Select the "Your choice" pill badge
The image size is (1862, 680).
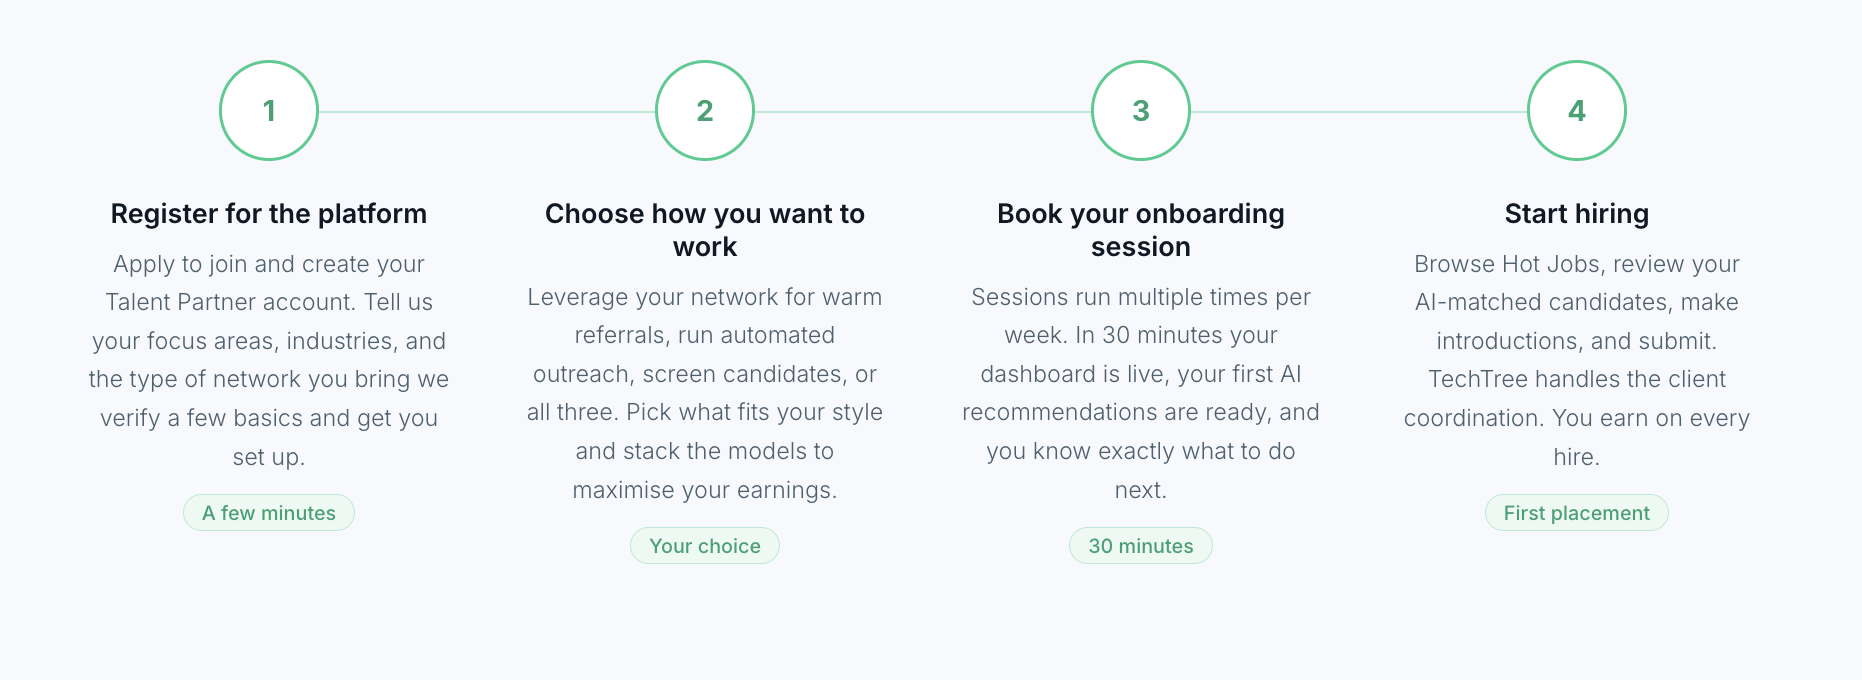click(705, 546)
